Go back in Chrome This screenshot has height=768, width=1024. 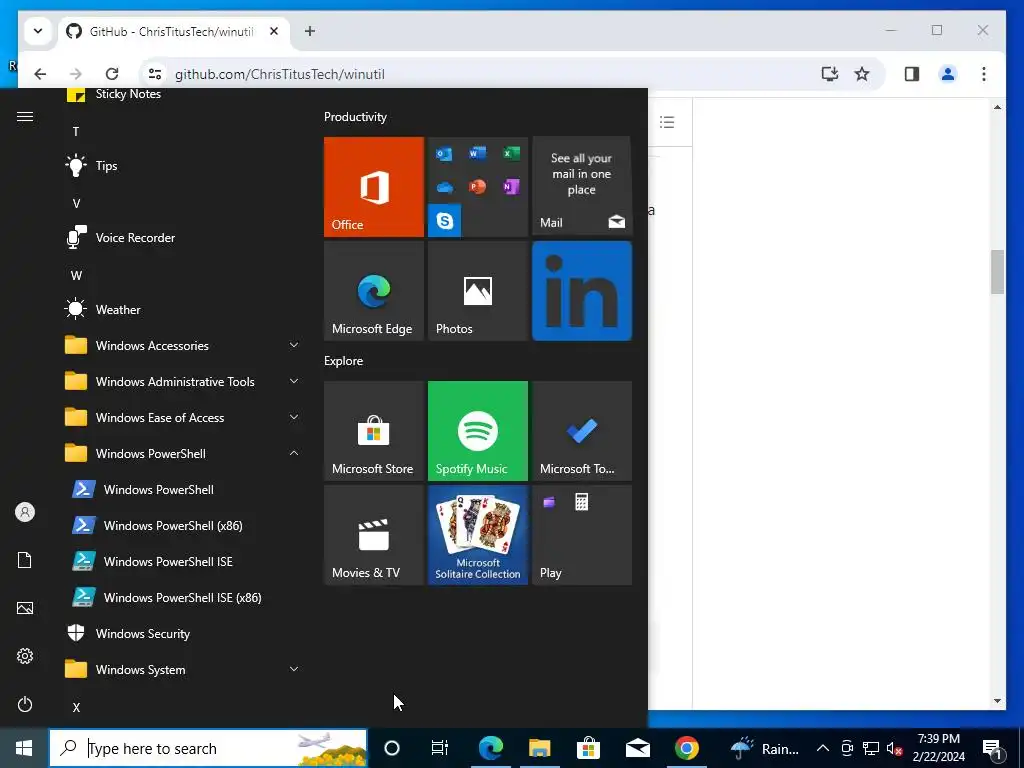tap(40, 74)
